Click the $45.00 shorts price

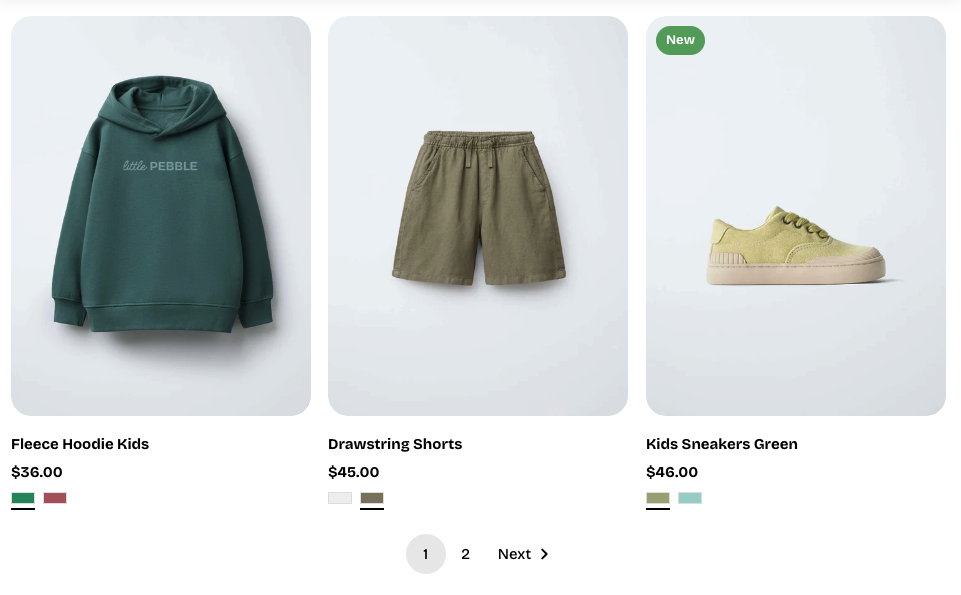[x=354, y=472]
